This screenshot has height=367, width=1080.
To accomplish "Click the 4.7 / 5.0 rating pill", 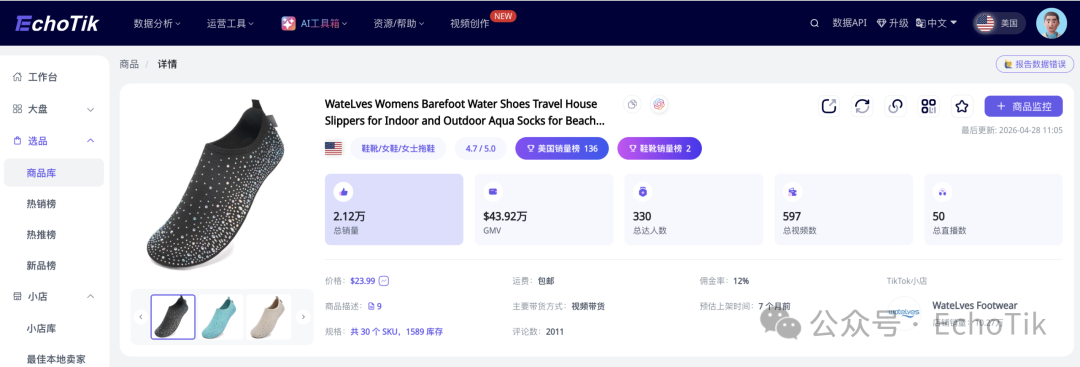I will click(x=481, y=148).
